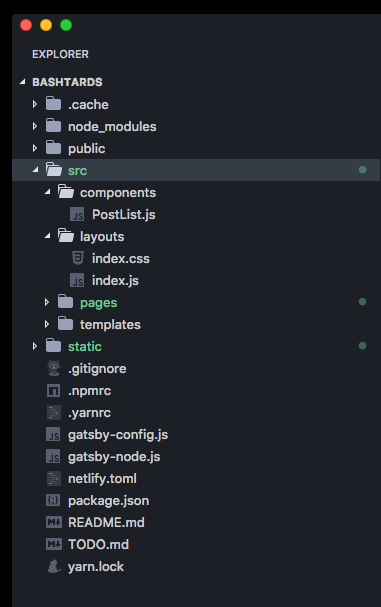
Task: Click the JS icon beside gatsby-config.js
Action: pos(53,434)
